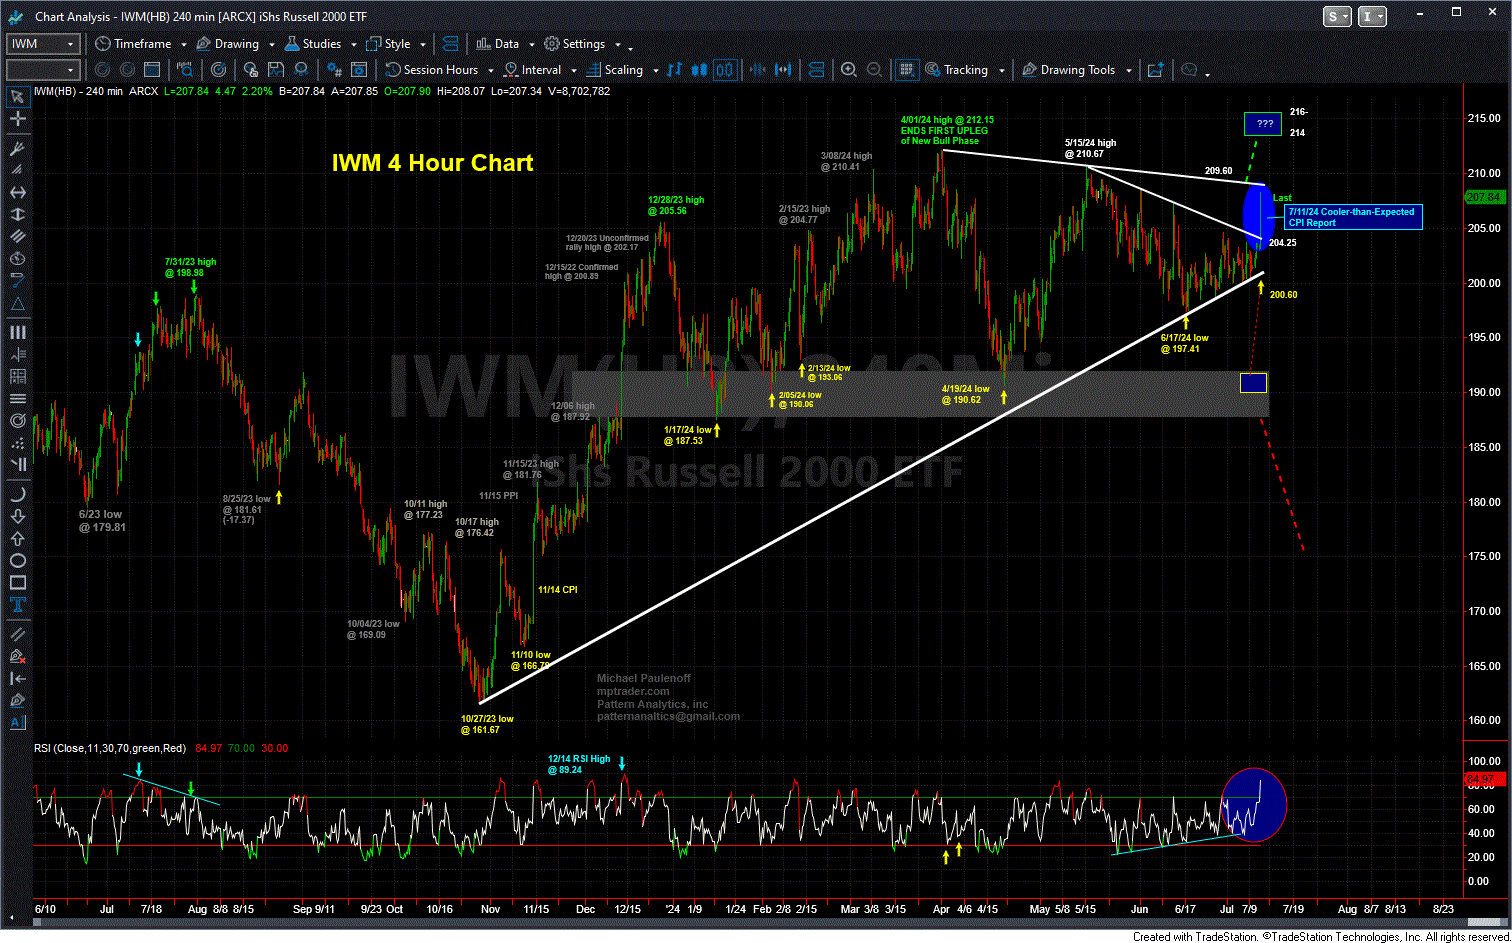1512x943 pixels.
Task: Select the down arrow marker tool
Action: click(x=17, y=516)
